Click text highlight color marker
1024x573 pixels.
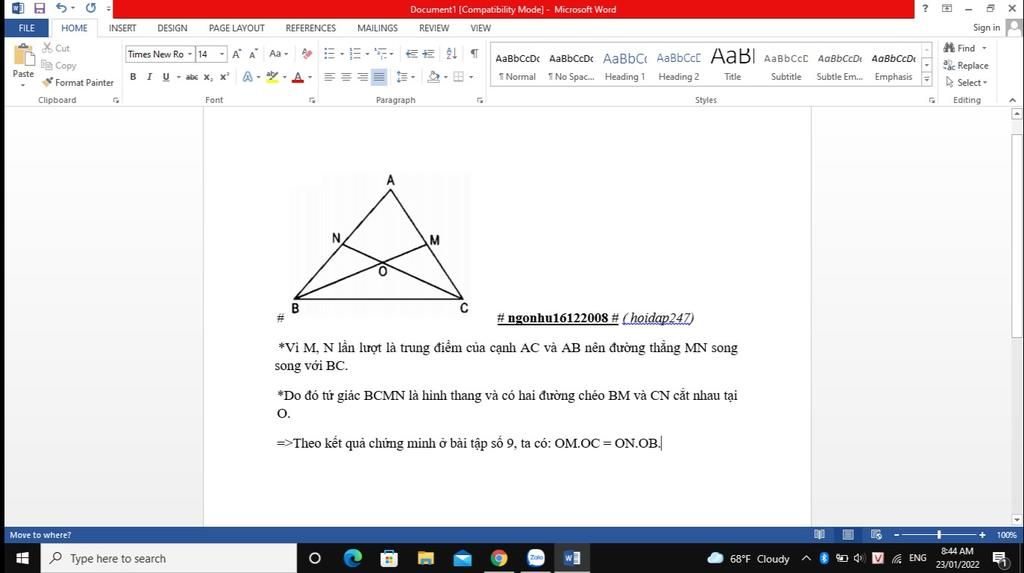tap(272, 77)
